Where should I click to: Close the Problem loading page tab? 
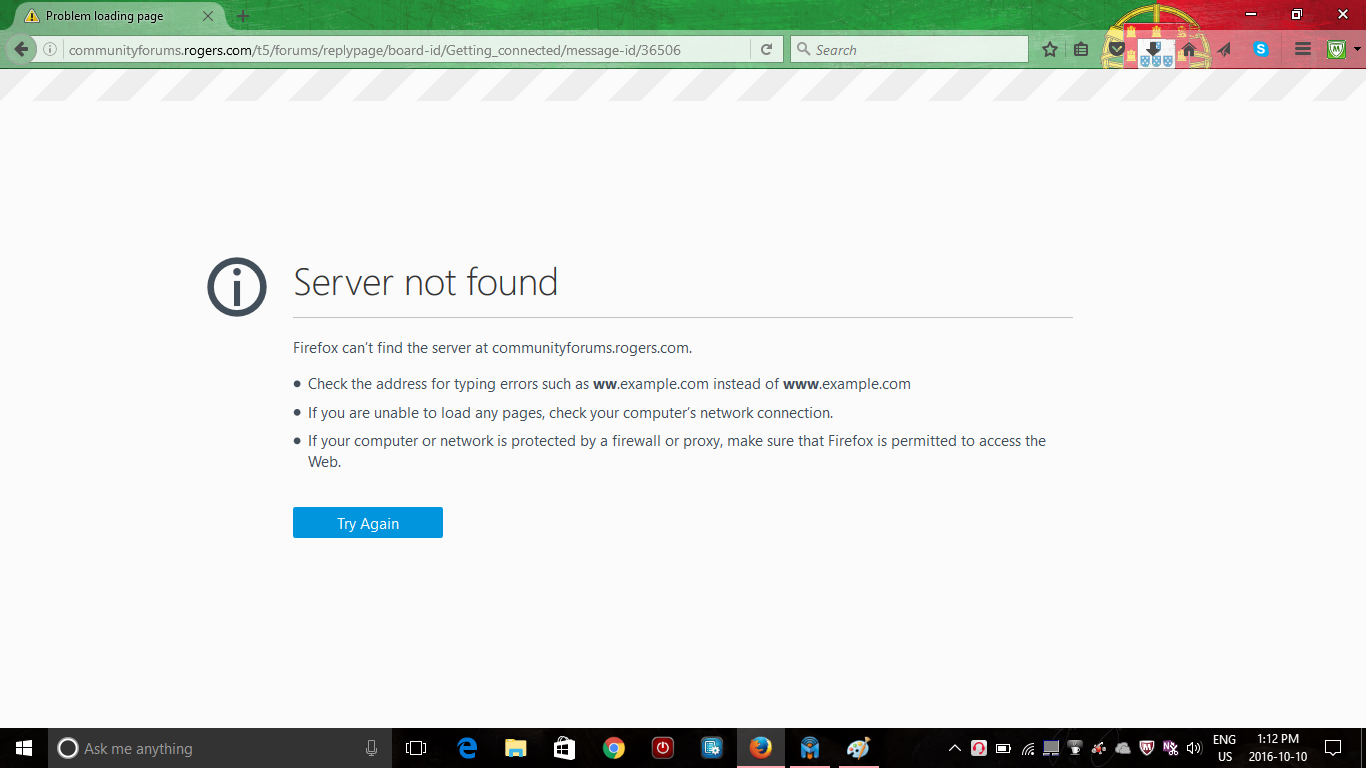tap(208, 16)
